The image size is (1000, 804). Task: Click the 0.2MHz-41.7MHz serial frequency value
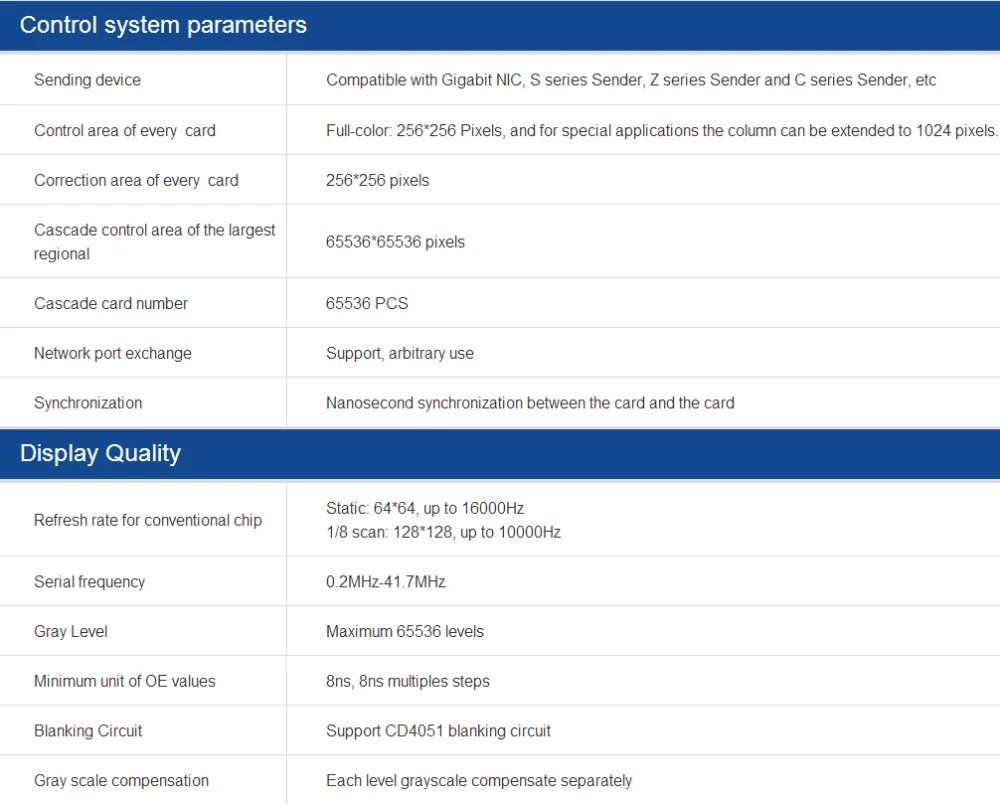(x=385, y=581)
